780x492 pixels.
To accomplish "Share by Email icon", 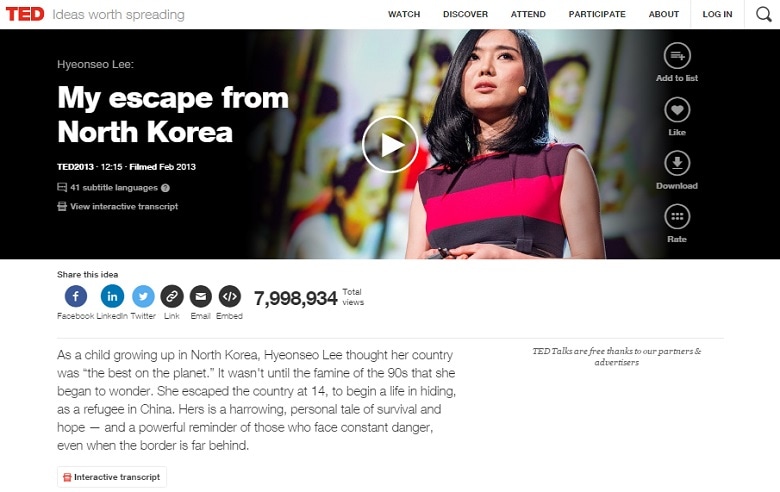I will (x=200, y=296).
